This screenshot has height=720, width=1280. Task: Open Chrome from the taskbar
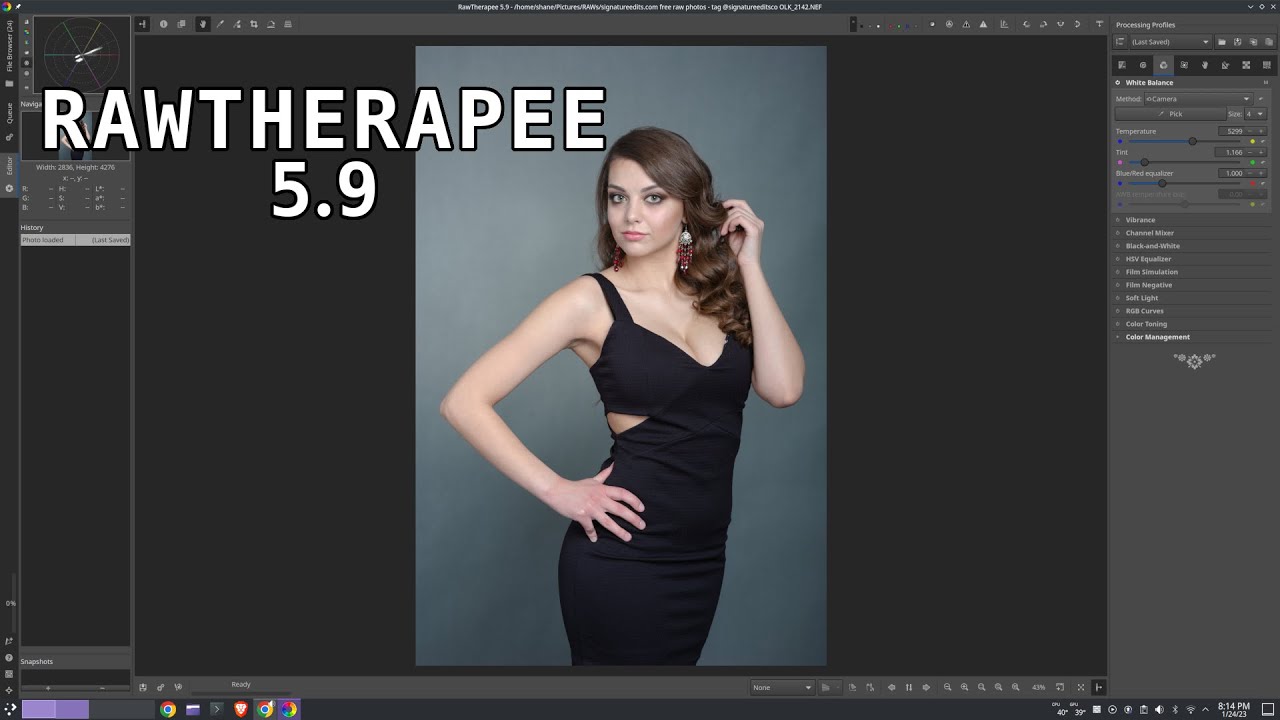coord(168,709)
